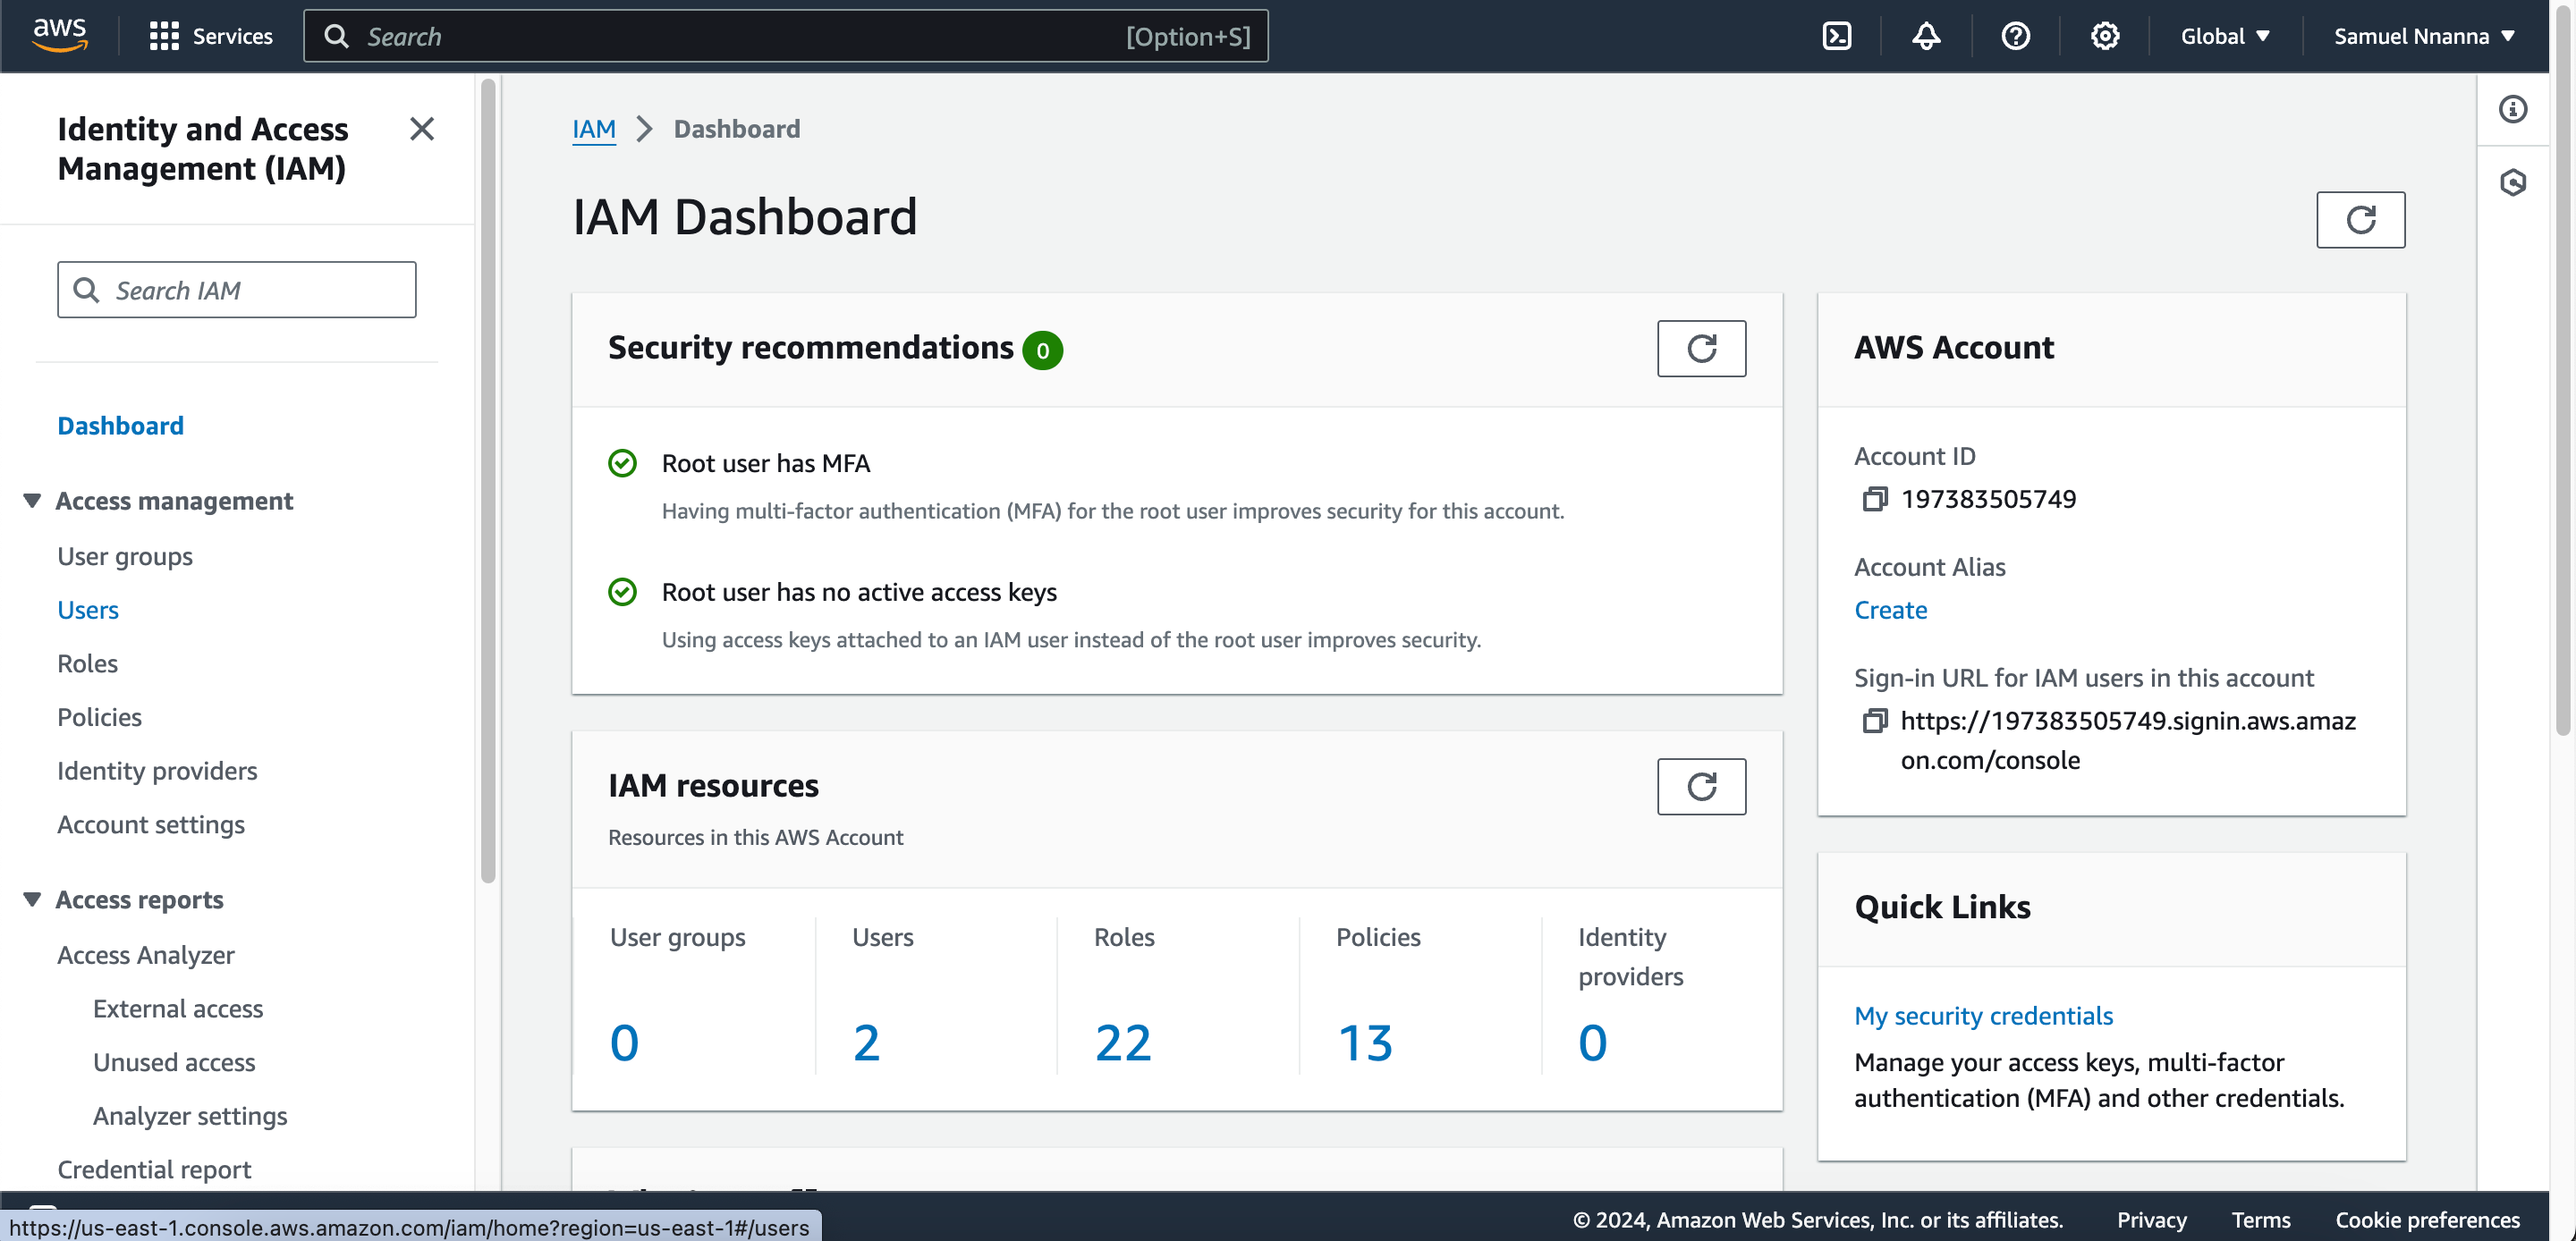This screenshot has width=2576, height=1241.
Task: Collapse the Access reports section
Action: point(32,899)
